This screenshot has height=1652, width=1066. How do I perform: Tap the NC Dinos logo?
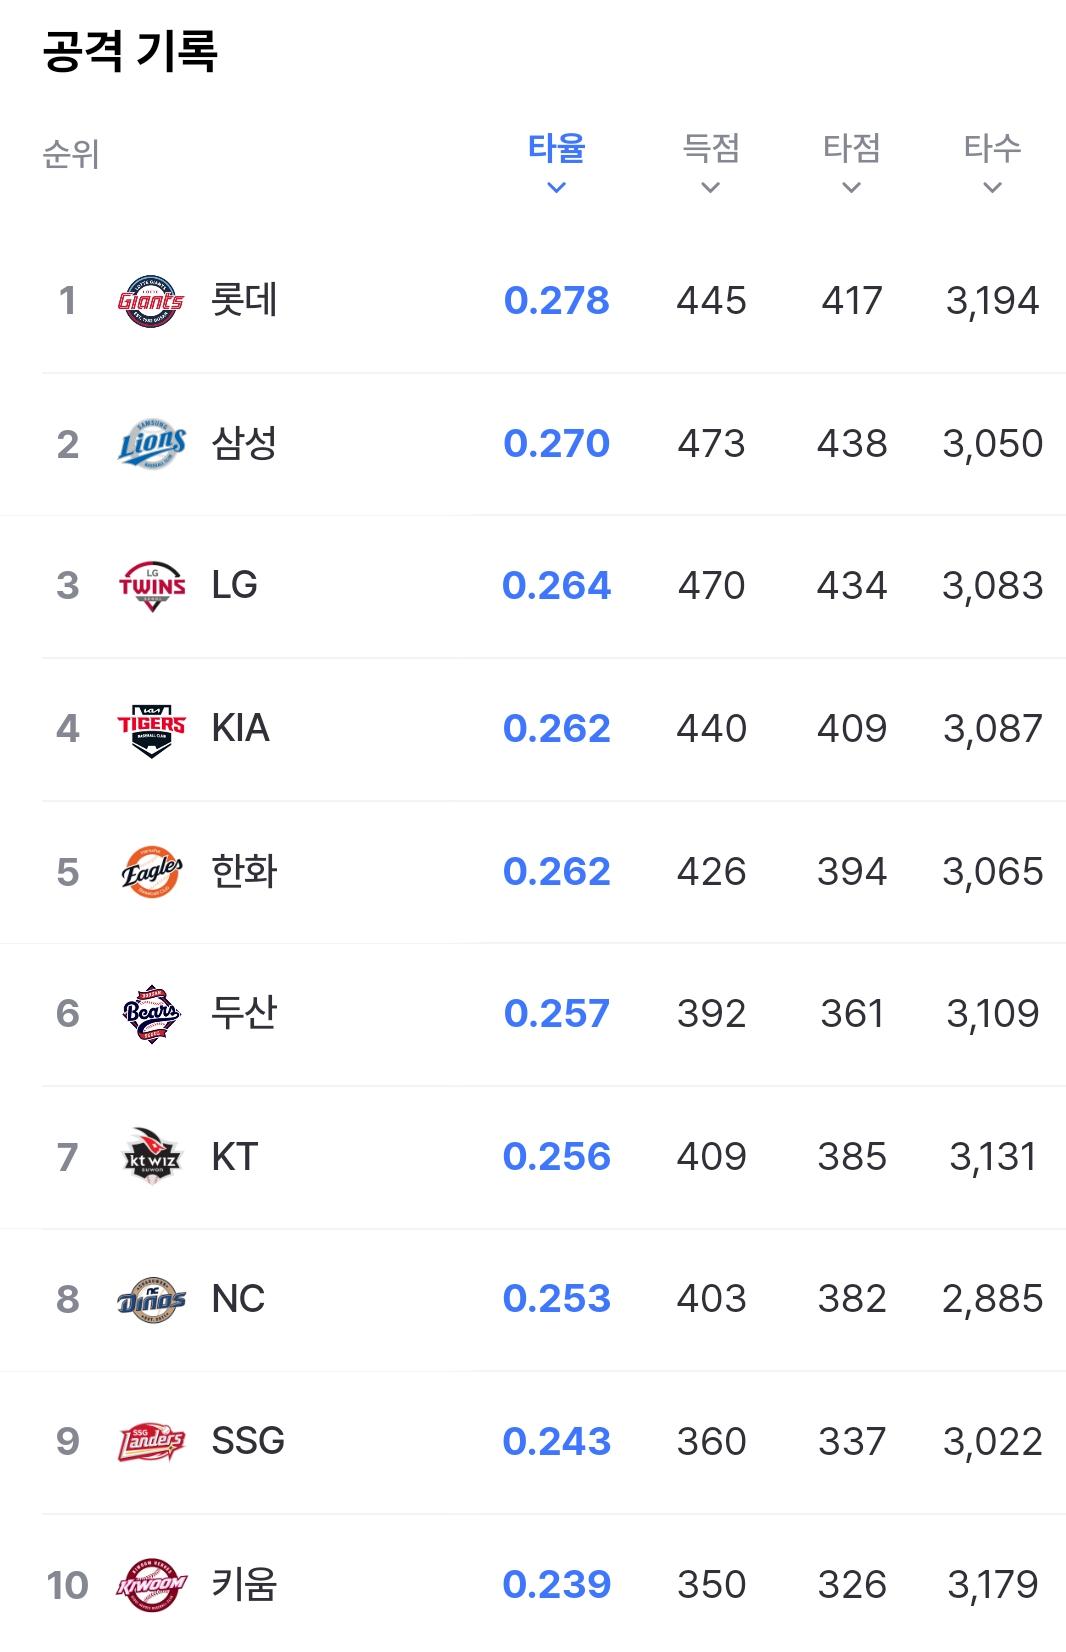[152, 1299]
